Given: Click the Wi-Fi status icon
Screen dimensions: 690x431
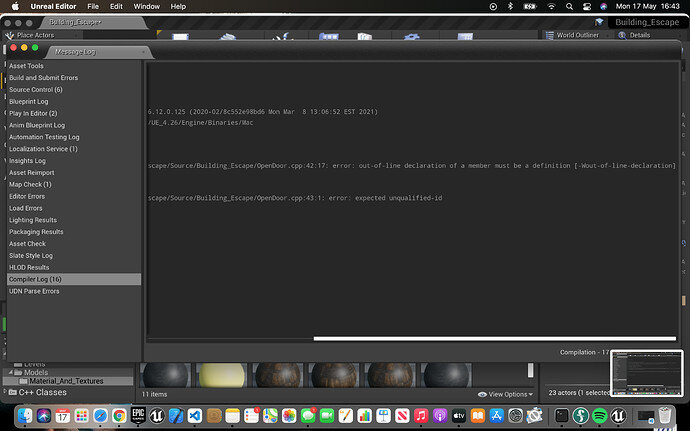Looking at the screenshot, I should [551, 6].
